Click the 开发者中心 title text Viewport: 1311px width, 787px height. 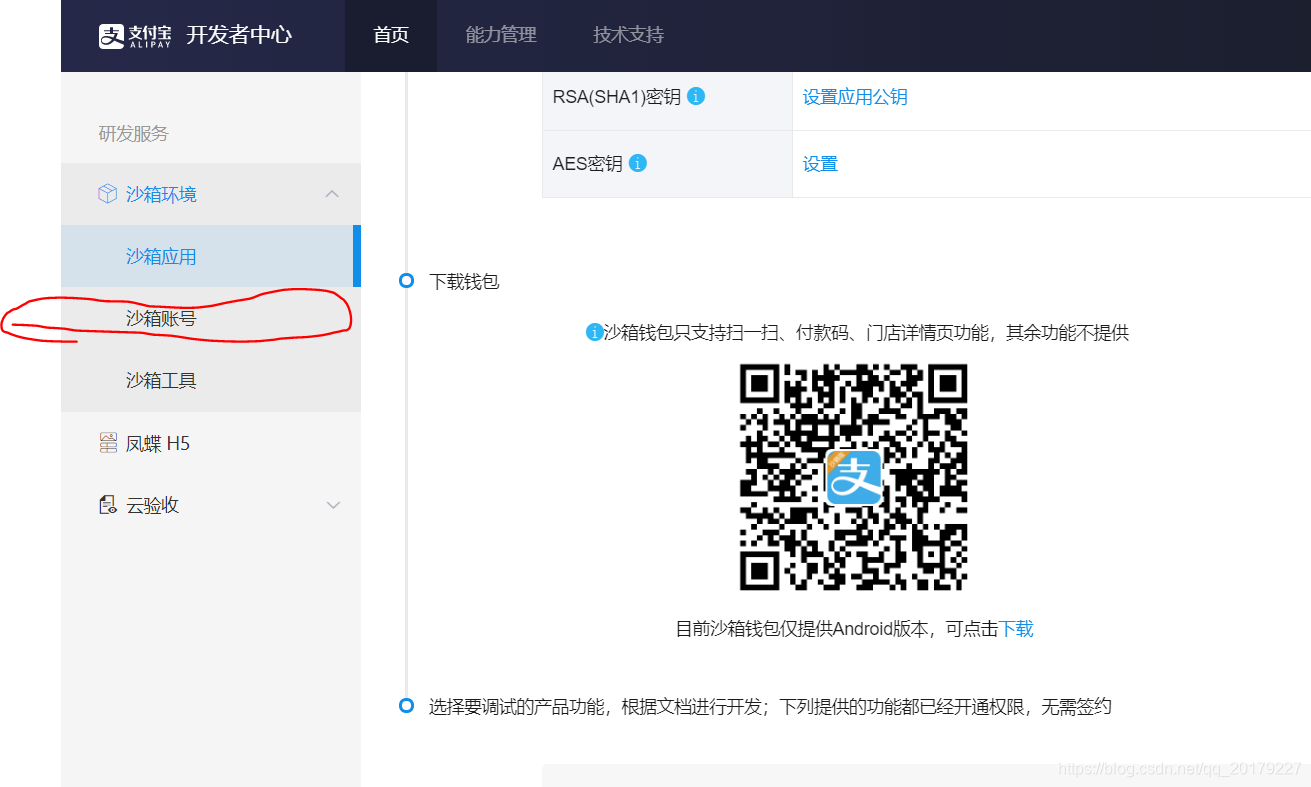(239, 35)
